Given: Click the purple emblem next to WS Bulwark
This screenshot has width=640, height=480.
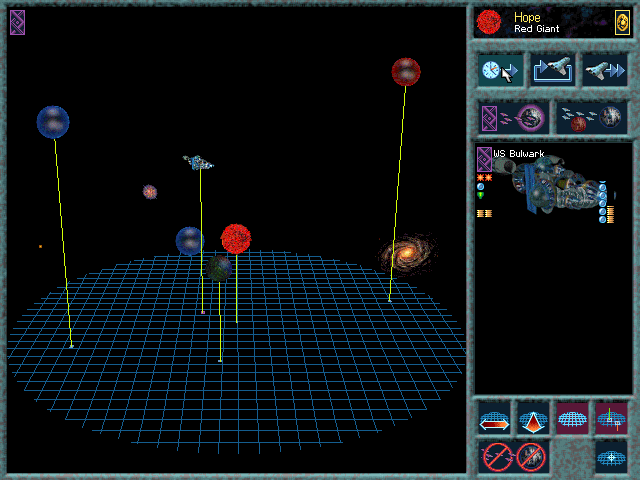Looking at the screenshot, I should [484, 159].
